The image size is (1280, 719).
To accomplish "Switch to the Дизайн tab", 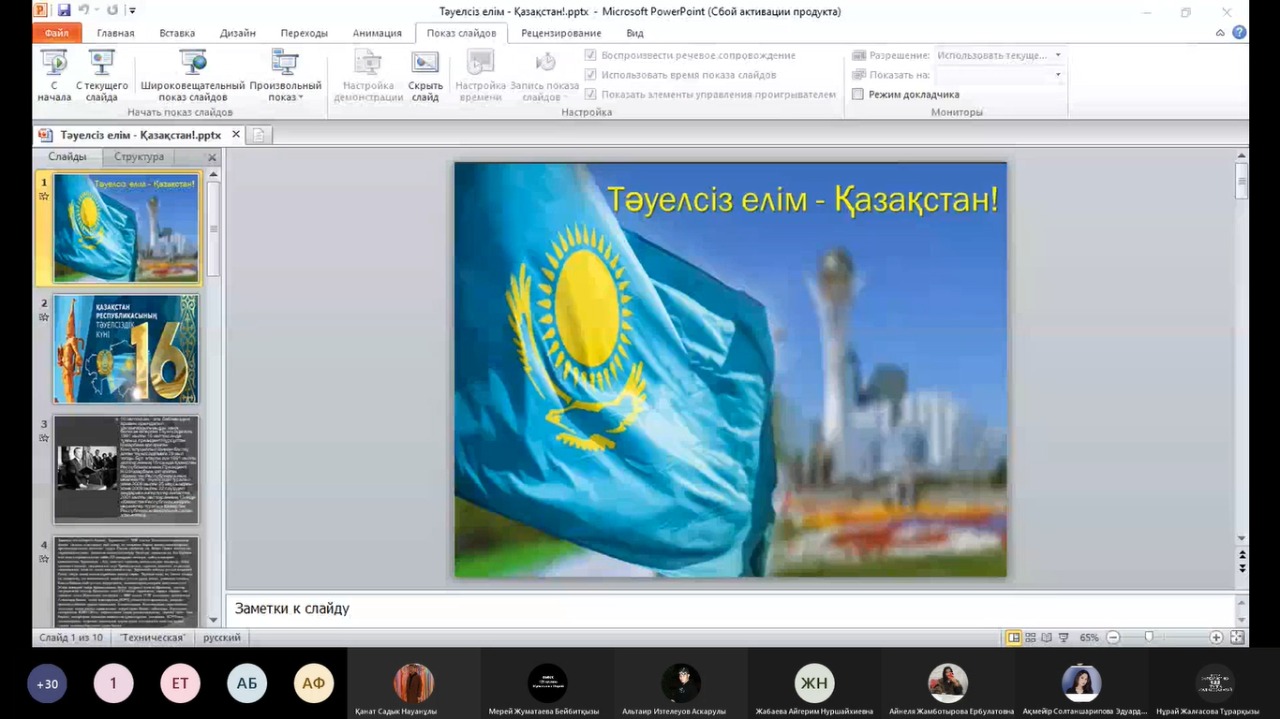I will [238, 33].
